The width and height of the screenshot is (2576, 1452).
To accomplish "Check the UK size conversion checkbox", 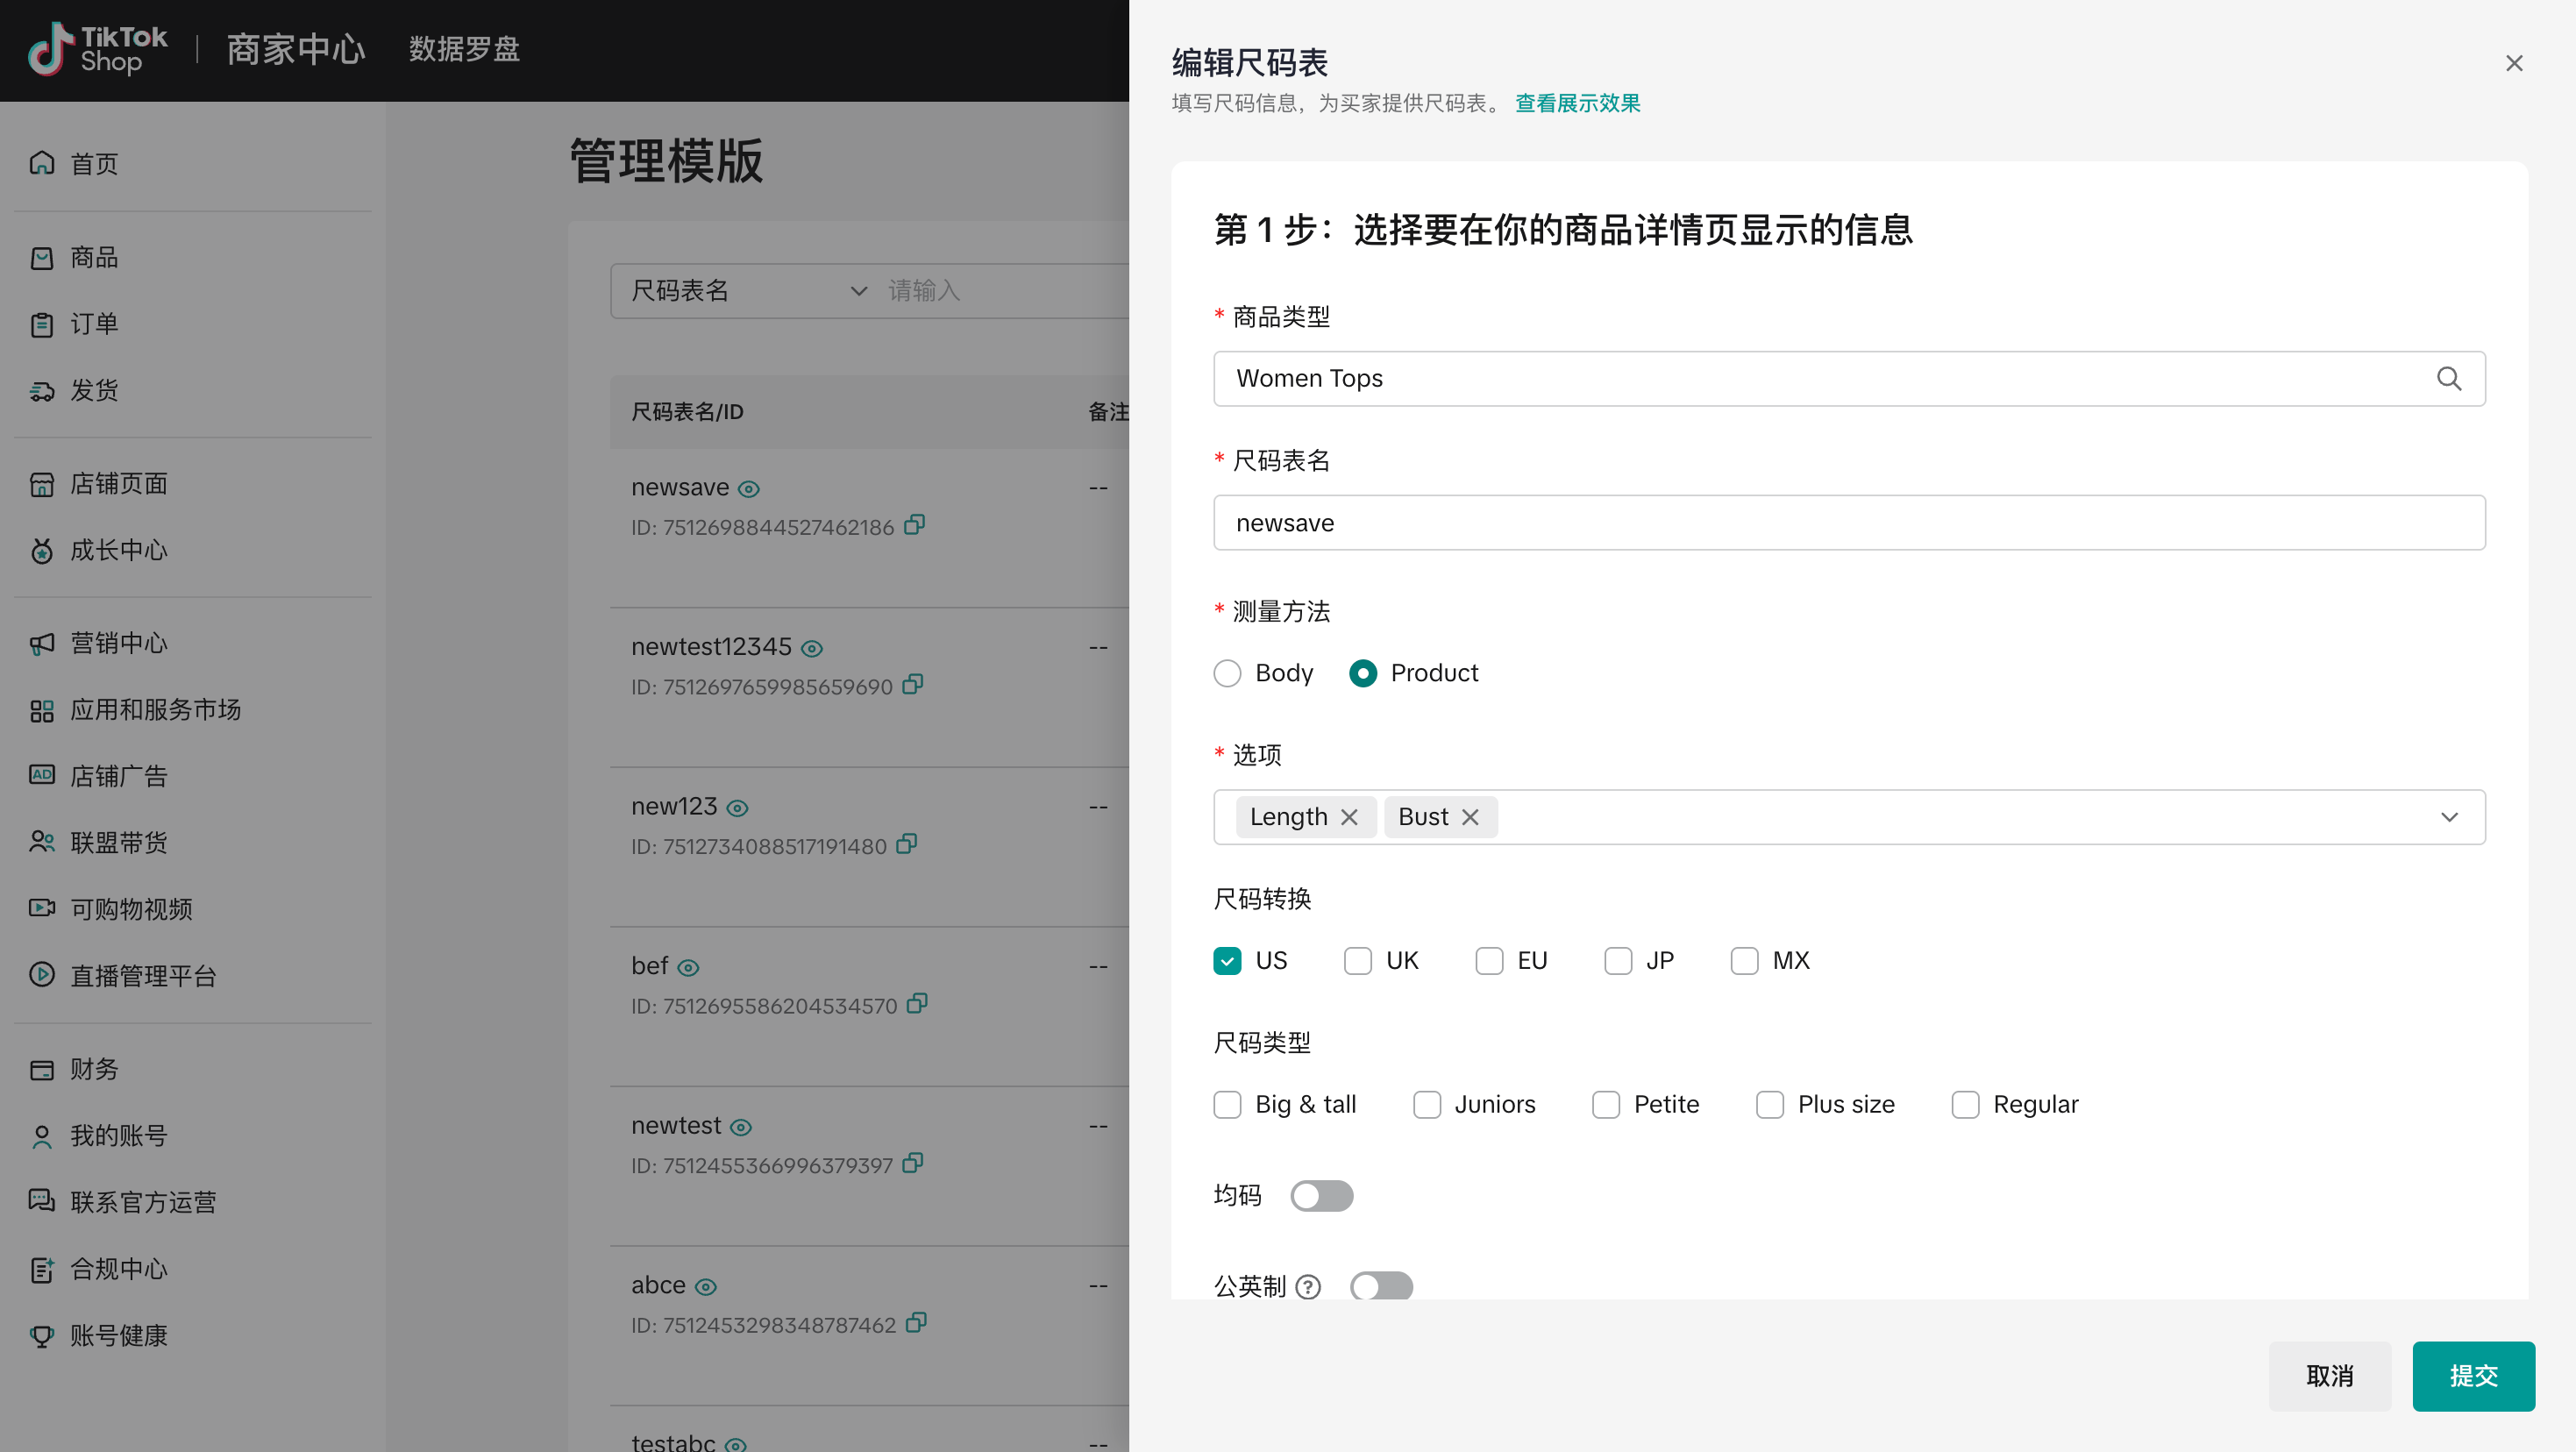I will (1357, 960).
